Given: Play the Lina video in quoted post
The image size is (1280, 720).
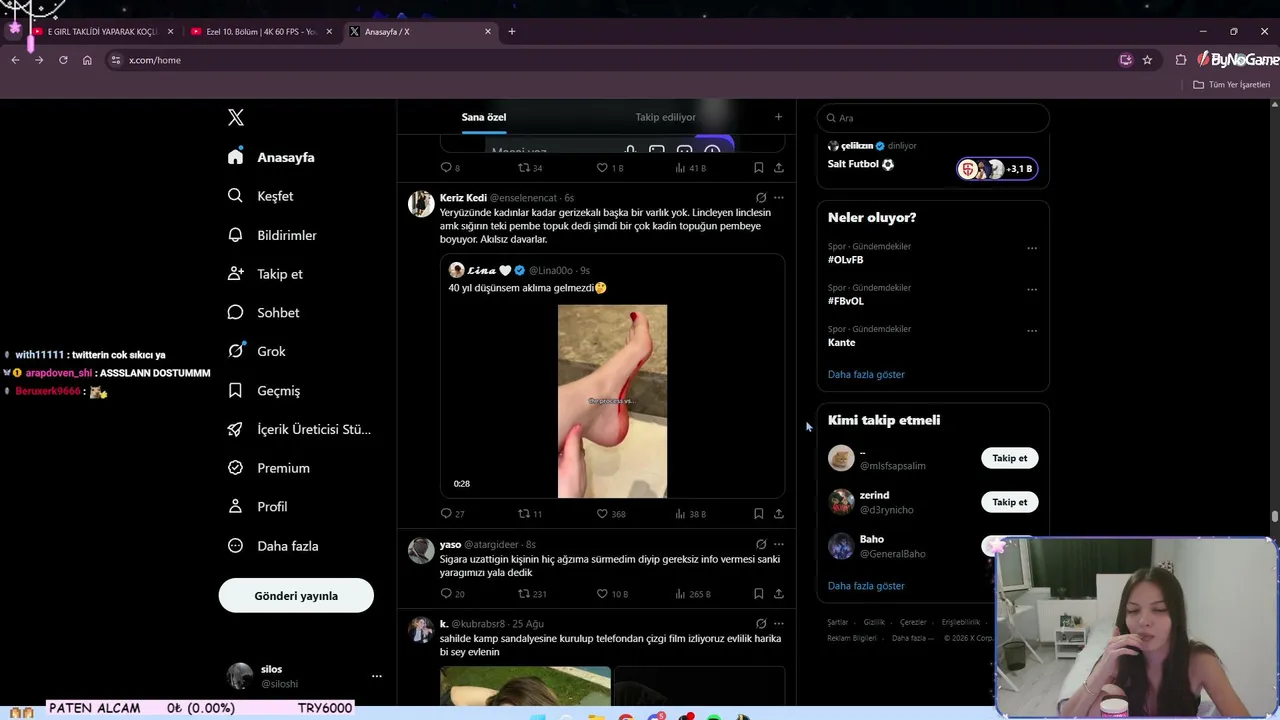Looking at the screenshot, I should 612,401.
